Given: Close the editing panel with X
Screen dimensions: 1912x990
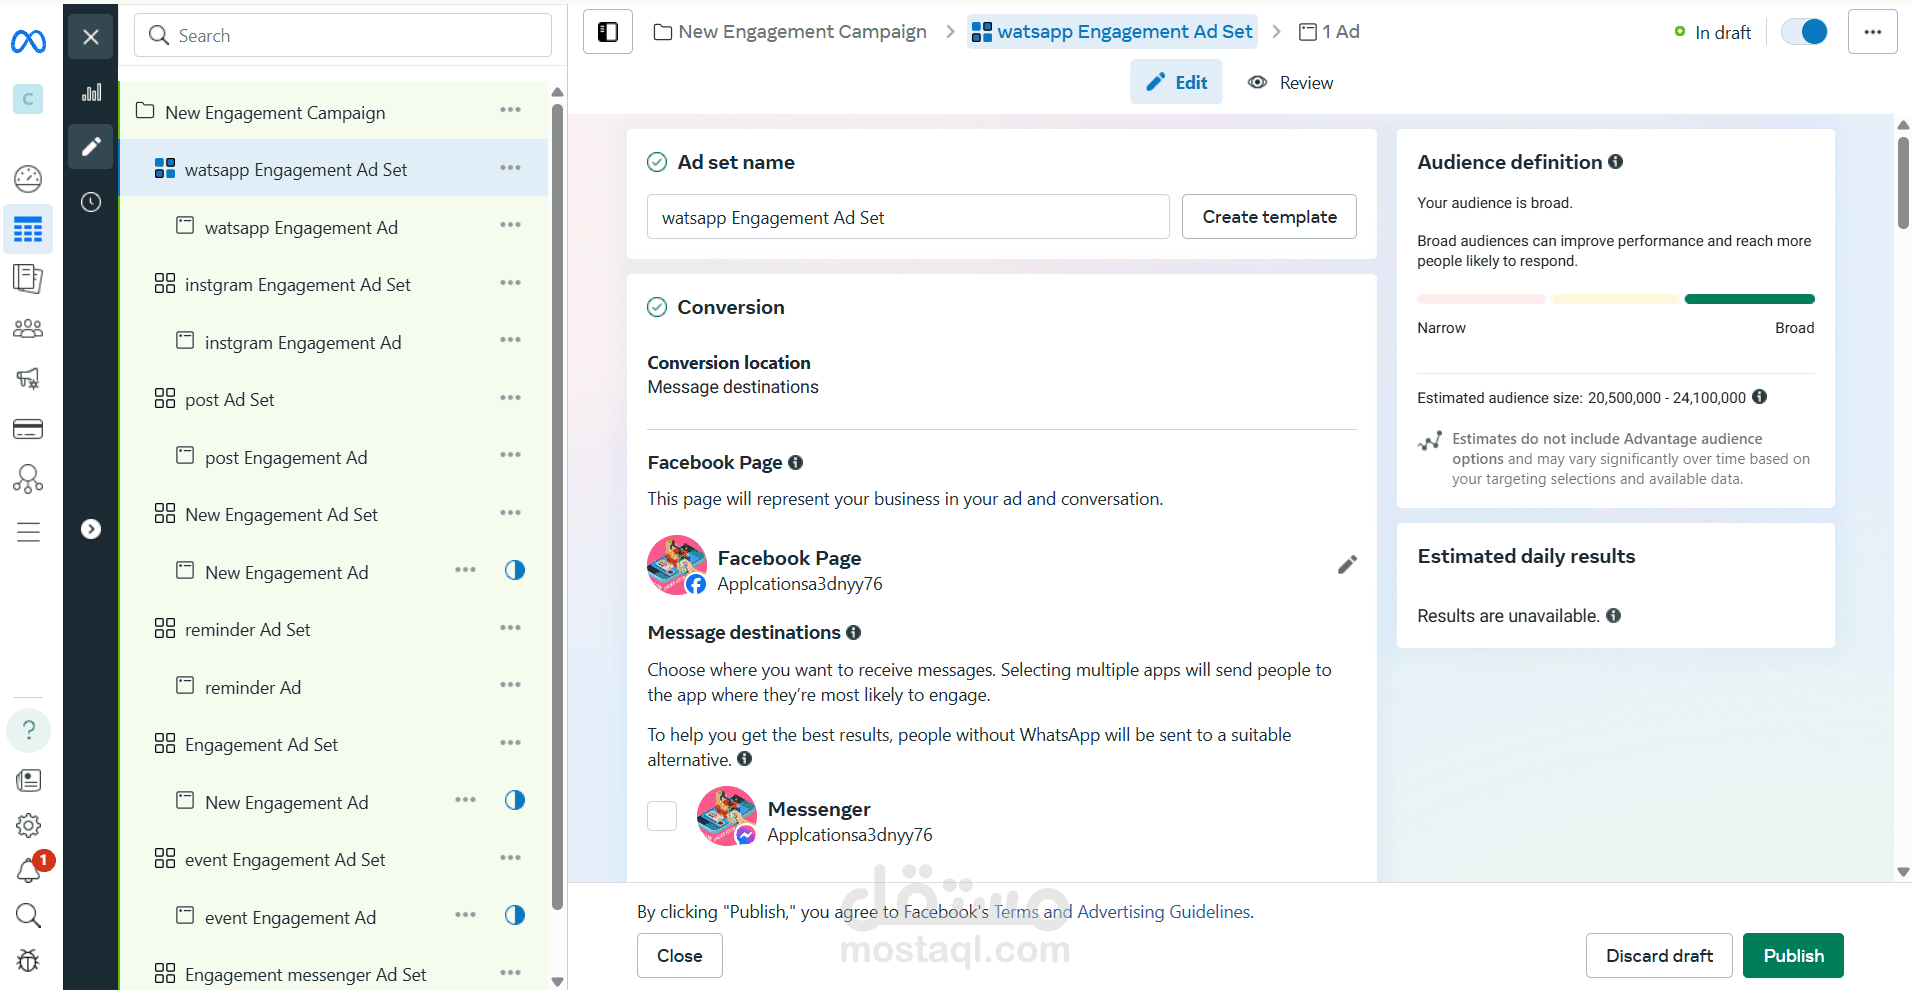Looking at the screenshot, I should [x=91, y=37].
